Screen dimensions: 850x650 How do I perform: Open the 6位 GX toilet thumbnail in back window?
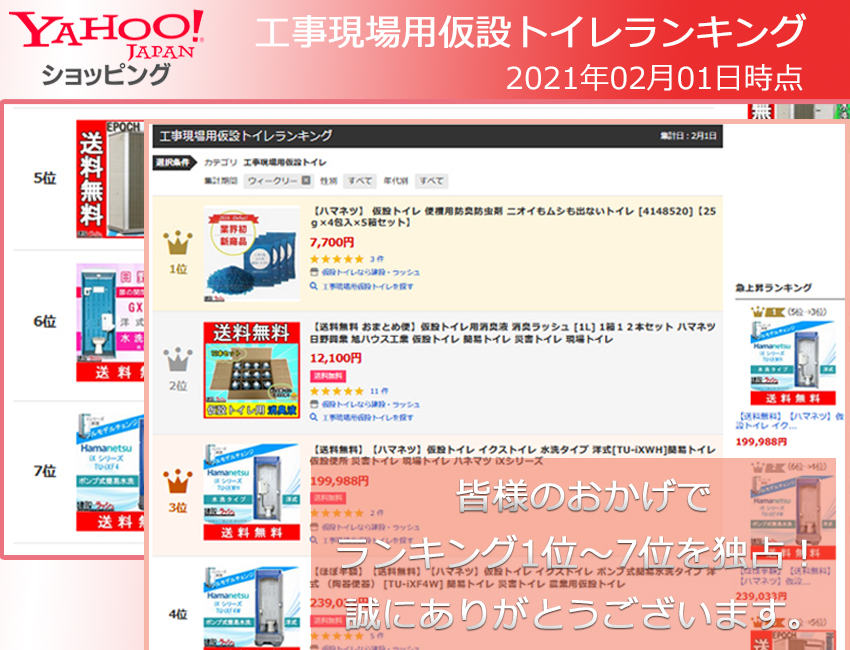click(x=110, y=323)
